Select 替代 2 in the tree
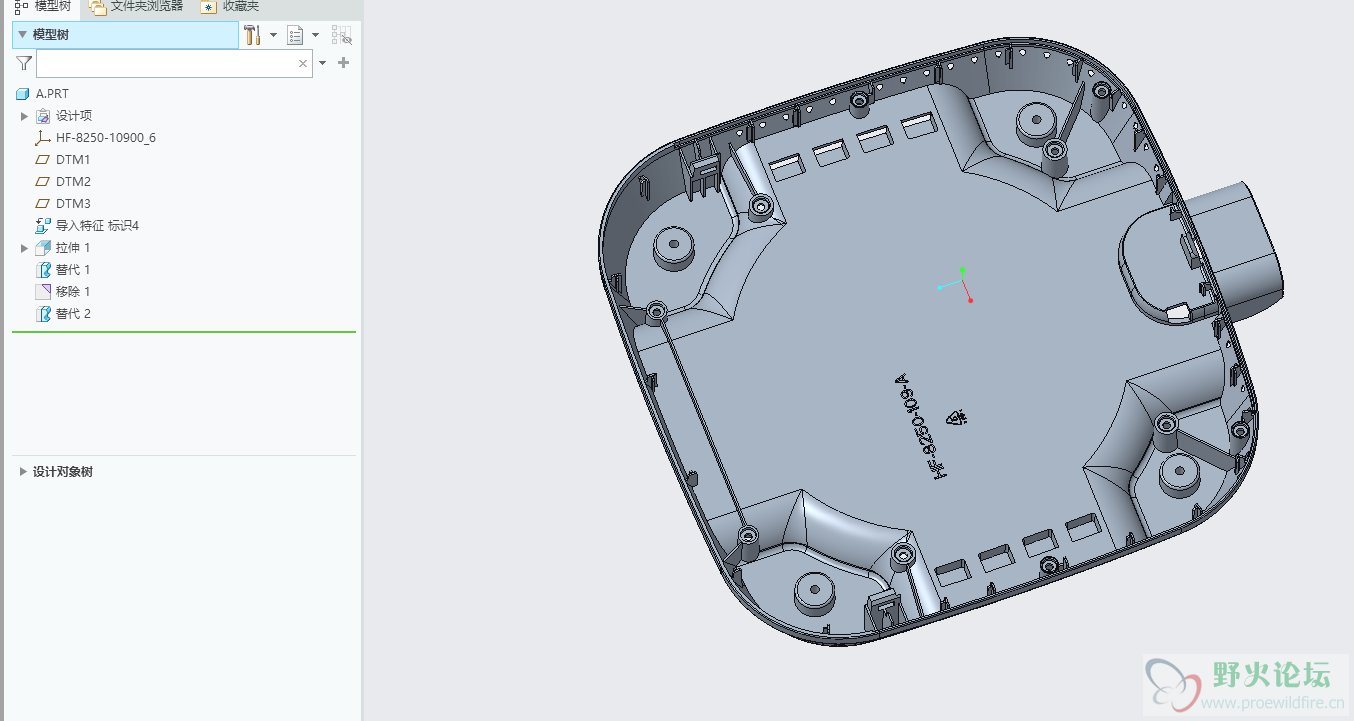Image resolution: width=1354 pixels, height=721 pixels. pyautogui.click(x=73, y=314)
